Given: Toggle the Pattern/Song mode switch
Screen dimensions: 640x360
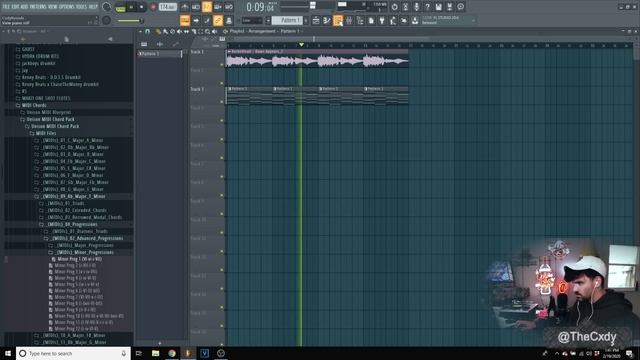Looking at the screenshot, I should pyautogui.click(x=120, y=7).
